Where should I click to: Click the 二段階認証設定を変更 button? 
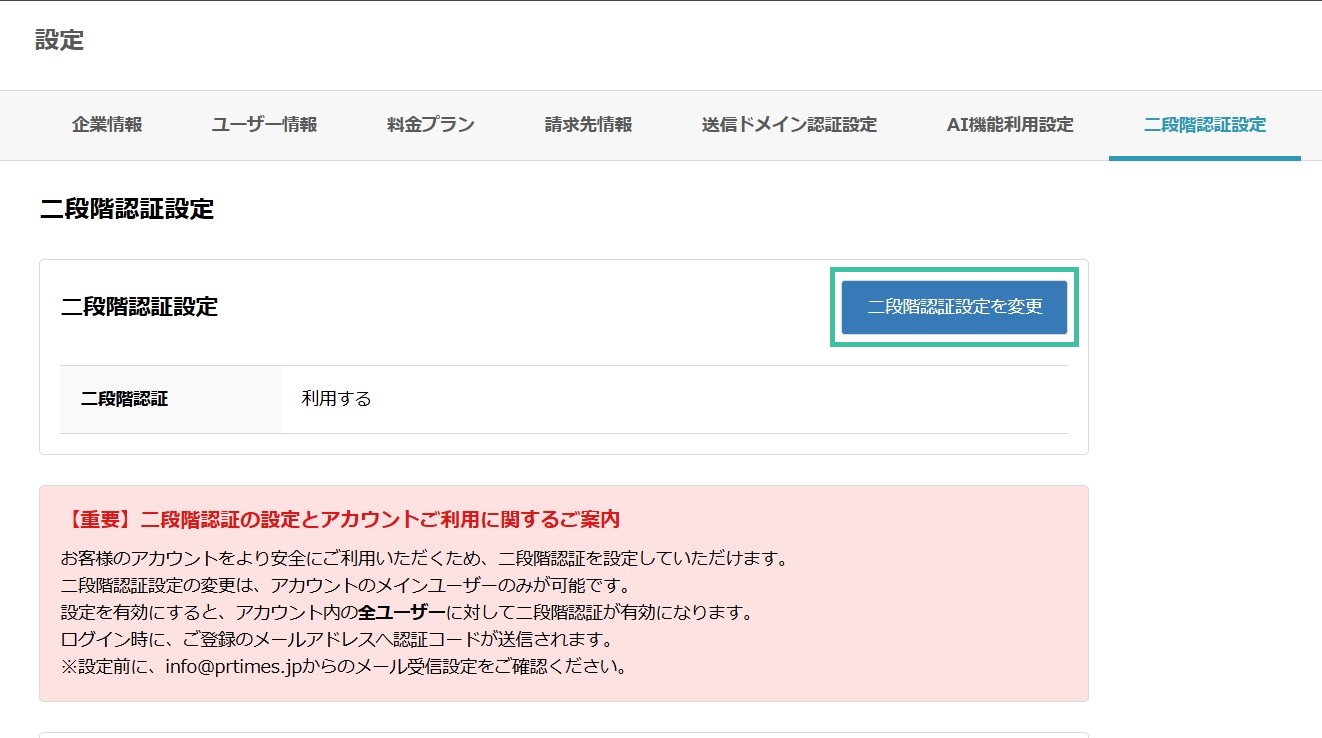tap(953, 308)
